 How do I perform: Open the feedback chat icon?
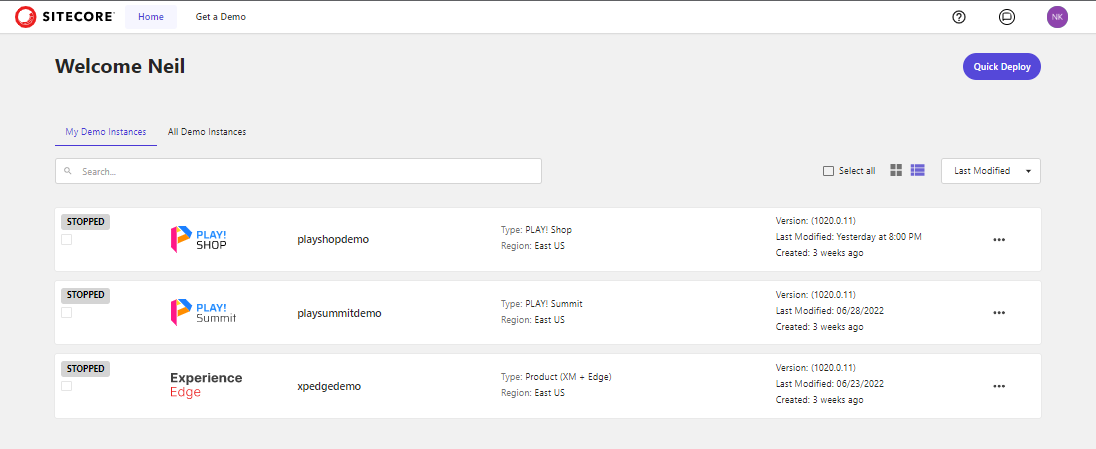pos(1007,17)
